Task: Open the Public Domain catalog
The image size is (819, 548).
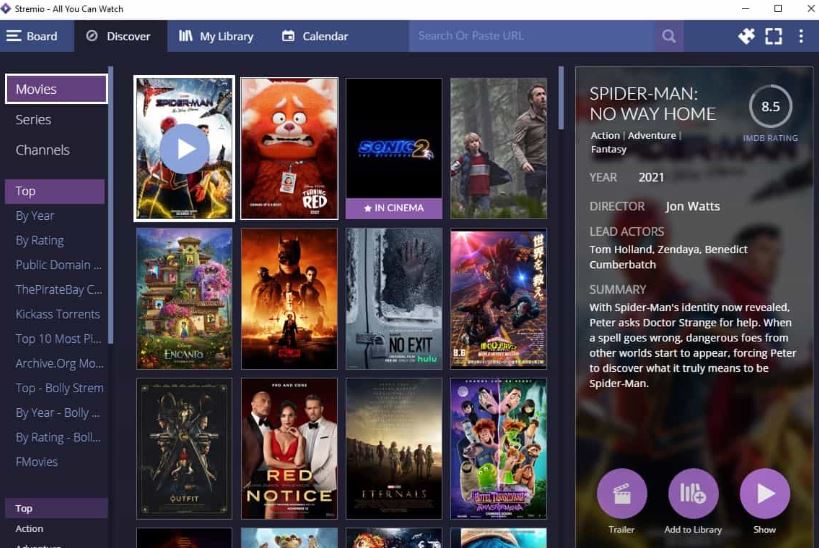Action: [x=58, y=265]
